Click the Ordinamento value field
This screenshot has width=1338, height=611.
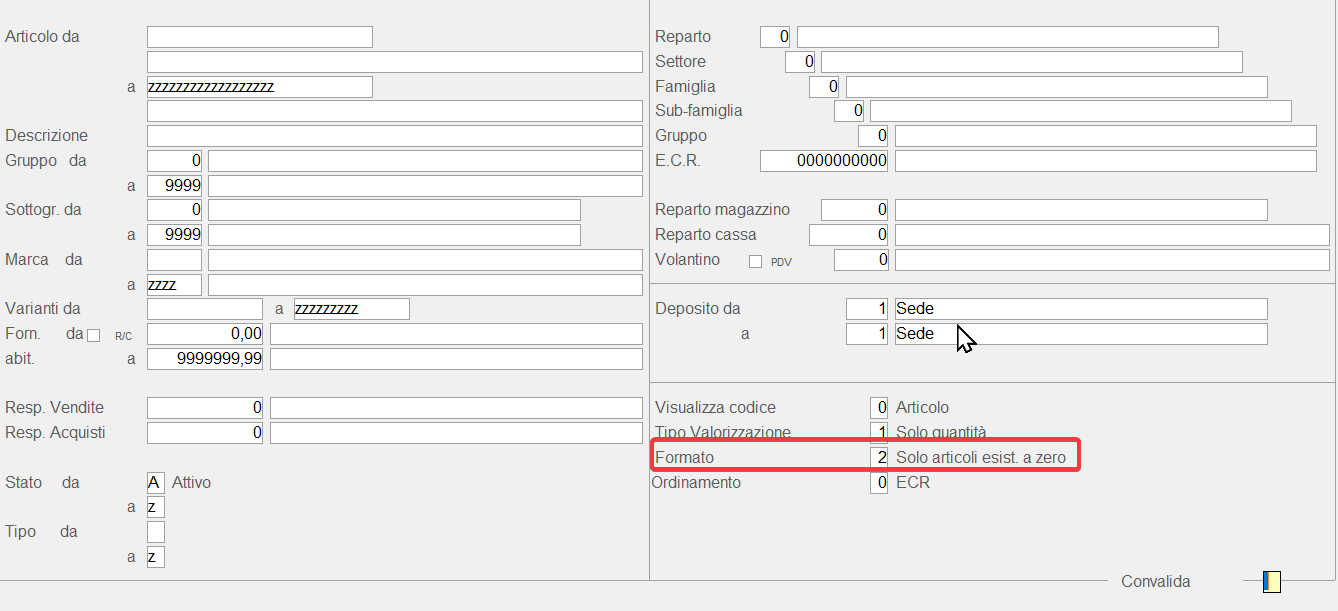point(879,483)
